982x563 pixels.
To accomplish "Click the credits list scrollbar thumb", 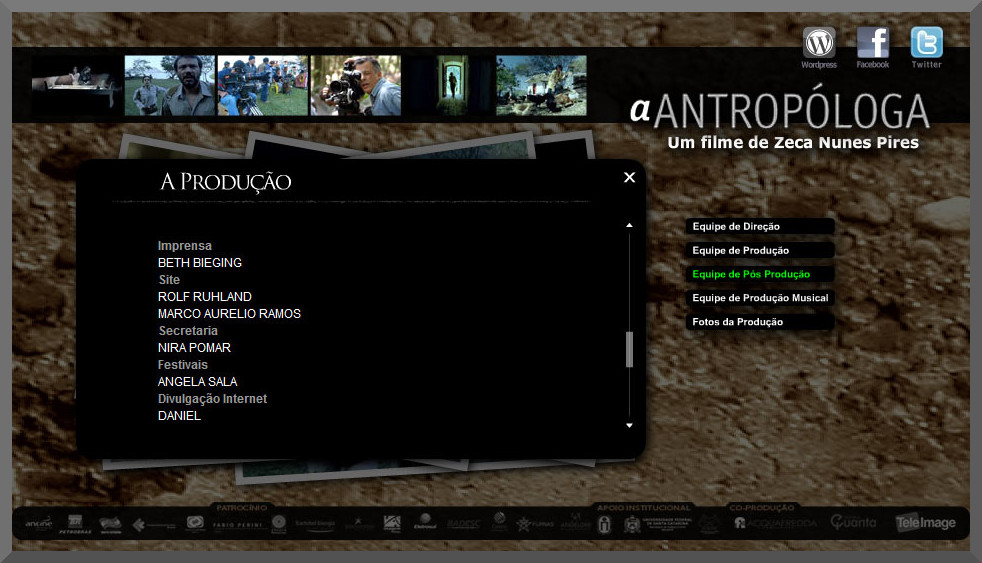I will 629,349.
